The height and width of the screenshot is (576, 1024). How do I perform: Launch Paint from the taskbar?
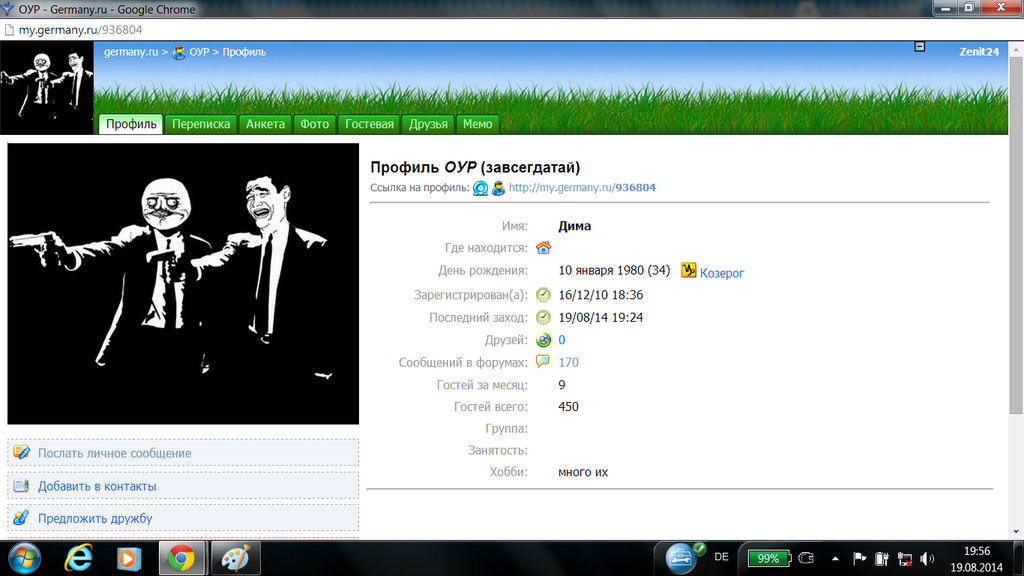(x=235, y=557)
